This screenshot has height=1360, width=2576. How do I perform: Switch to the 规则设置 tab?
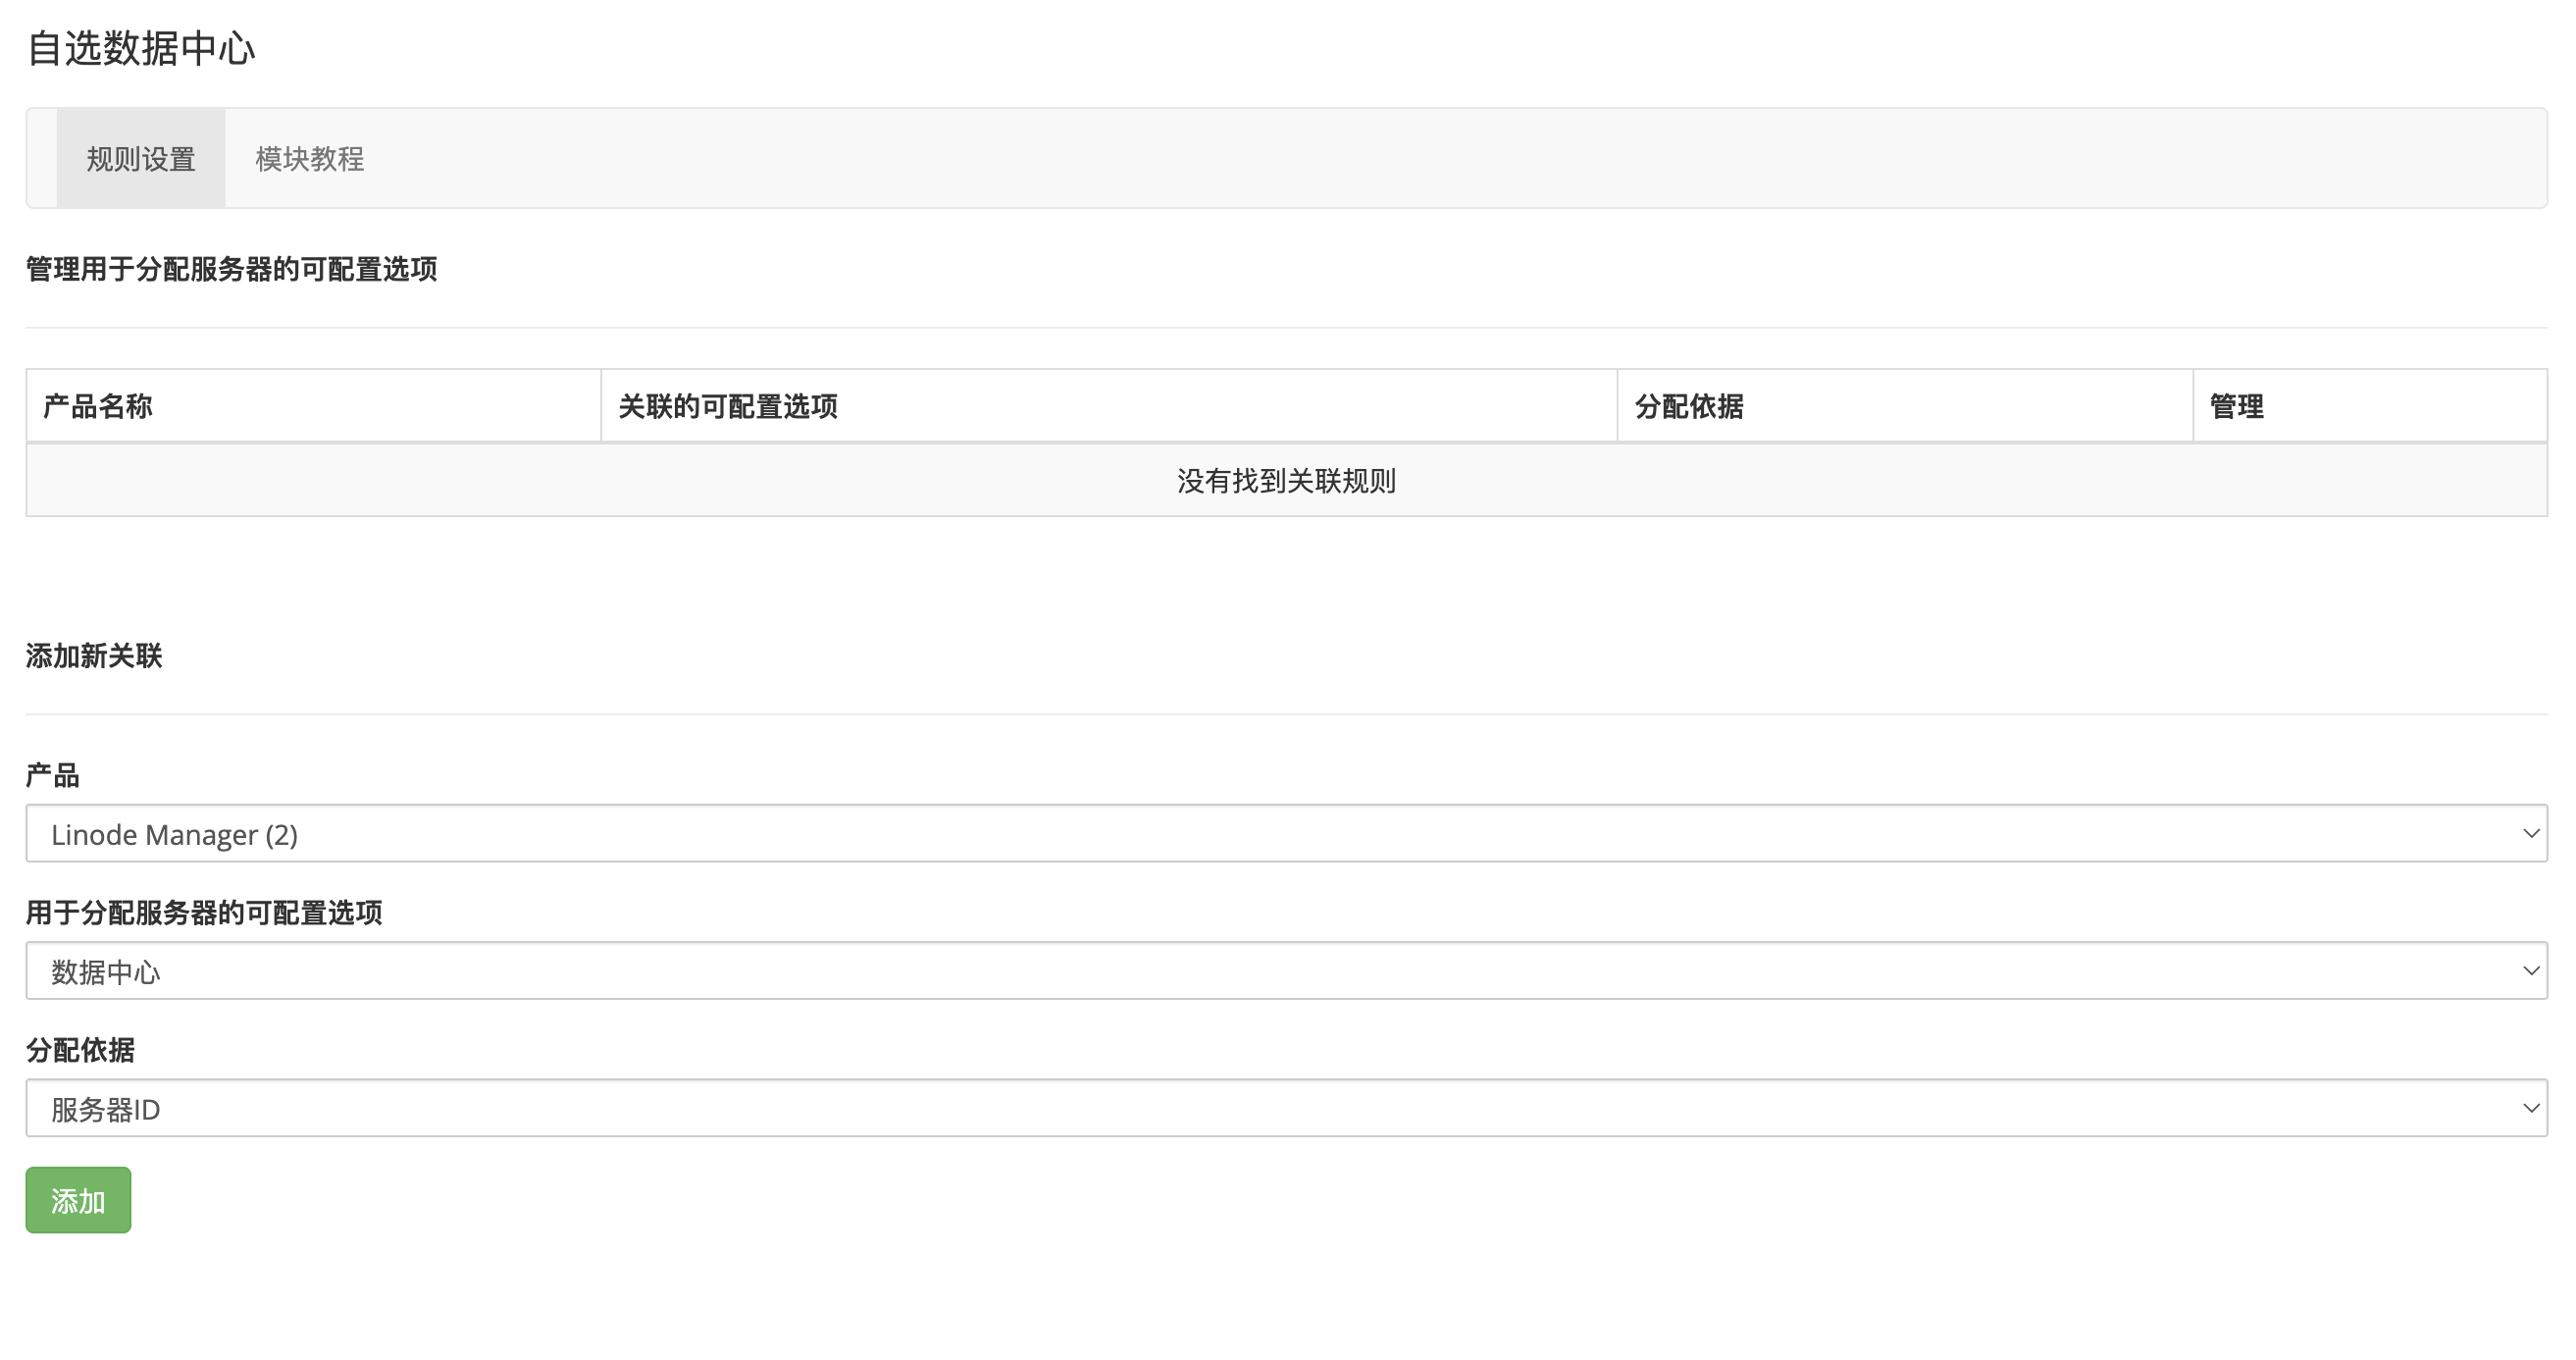point(140,159)
